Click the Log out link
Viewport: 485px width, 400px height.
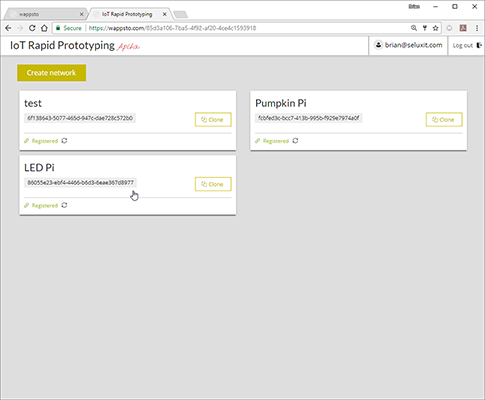[x=467, y=46]
